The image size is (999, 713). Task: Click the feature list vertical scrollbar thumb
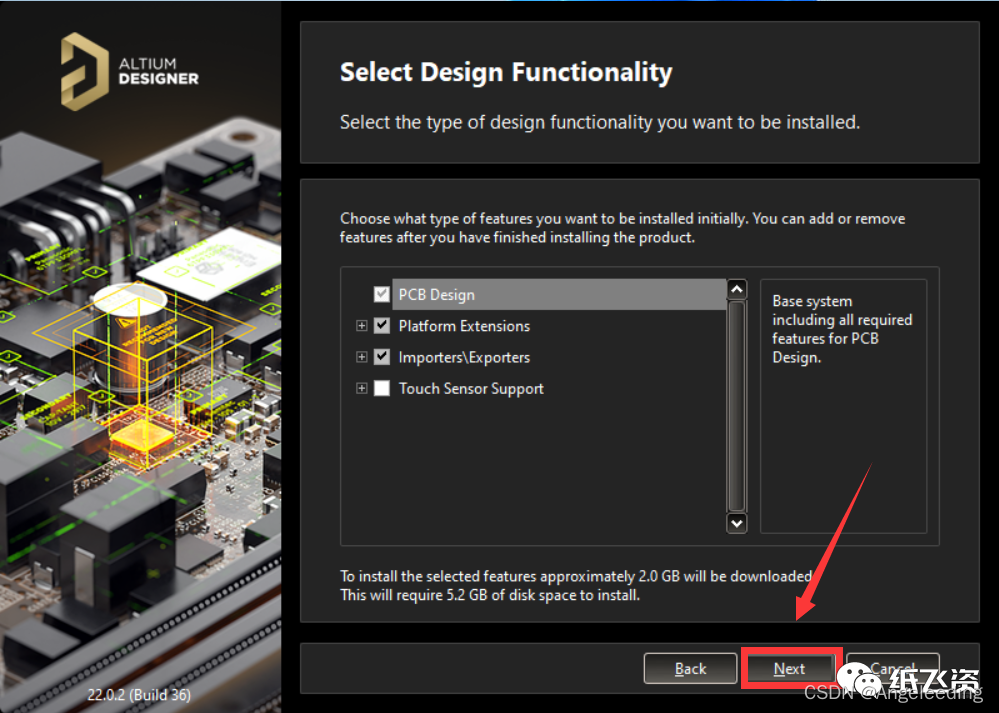click(x=737, y=405)
